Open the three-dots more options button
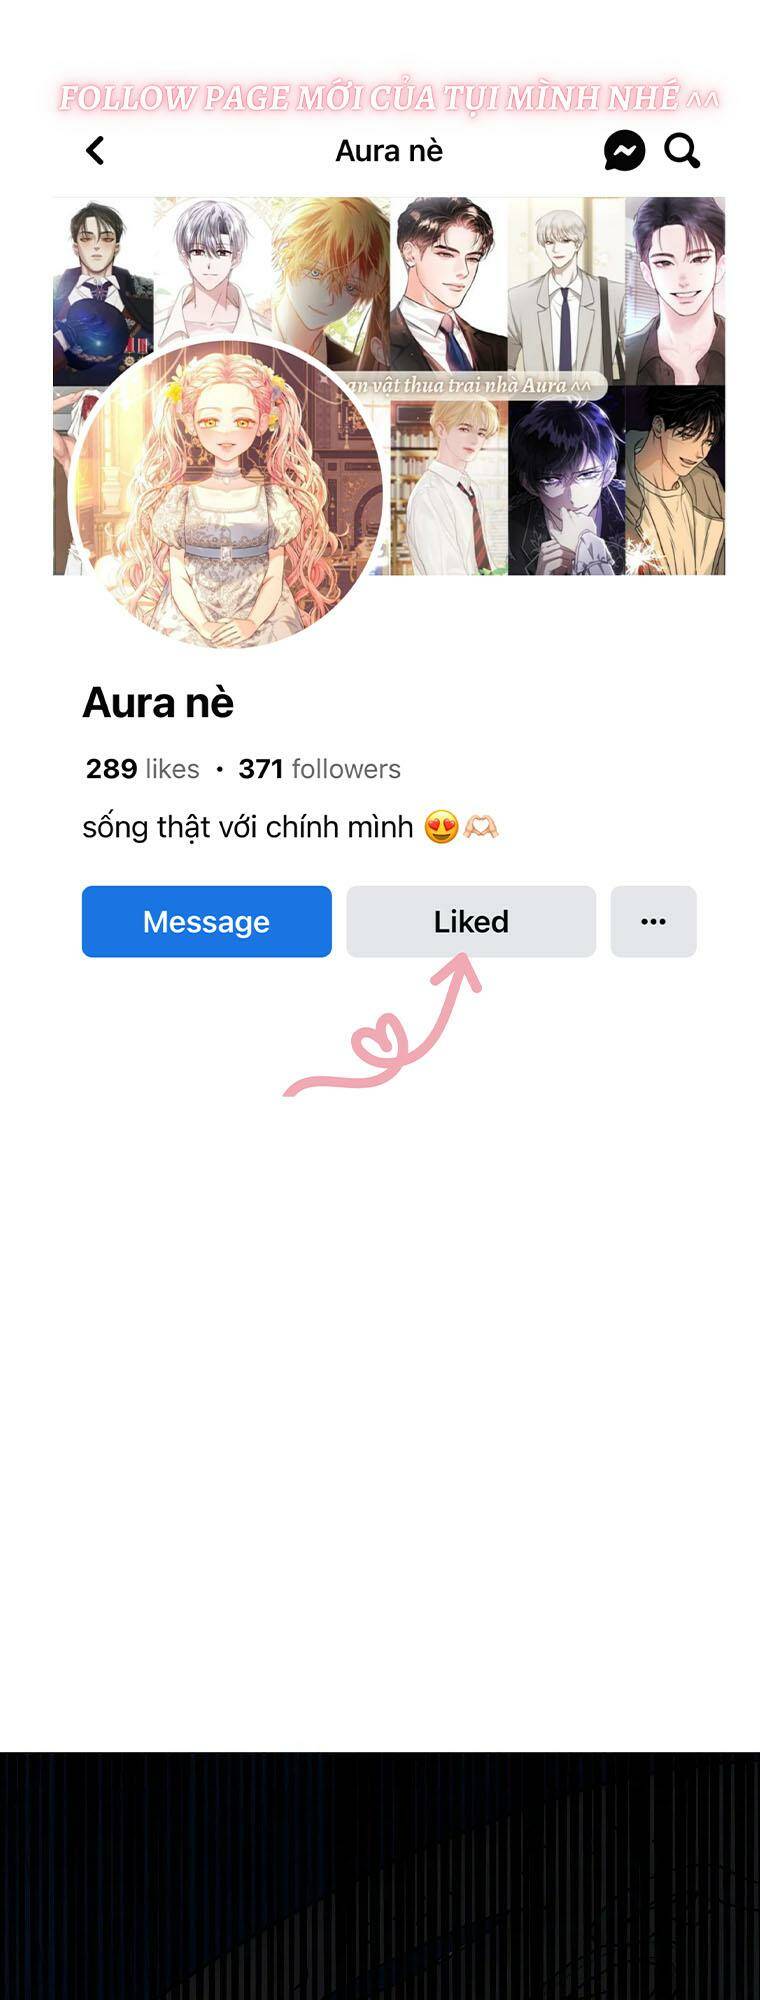 click(x=653, y=921)
